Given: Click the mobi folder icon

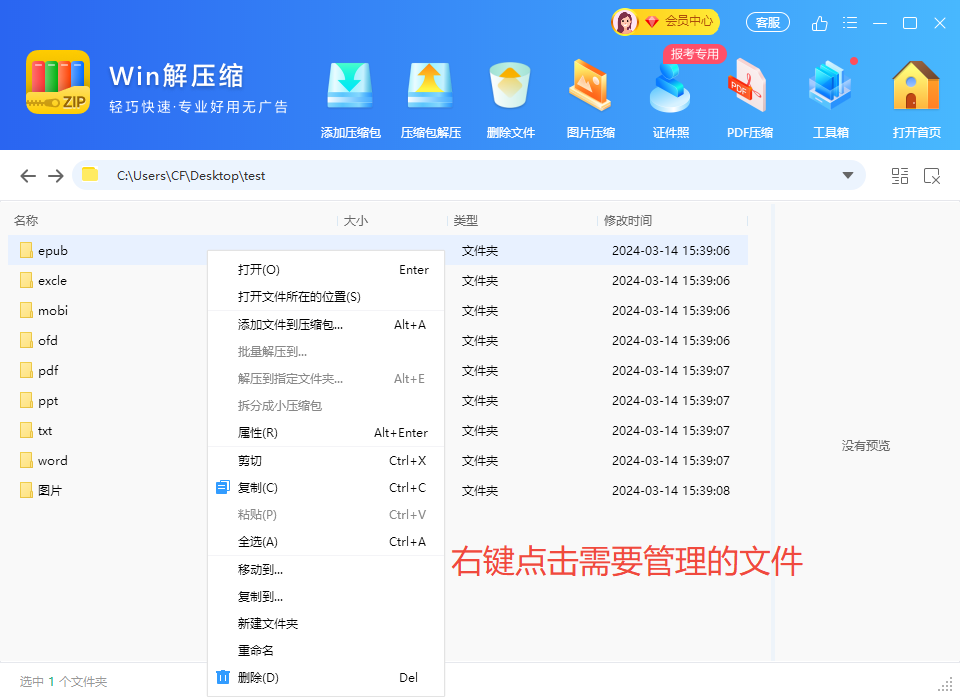Looking at the screenshot, I should click(26, 310).
